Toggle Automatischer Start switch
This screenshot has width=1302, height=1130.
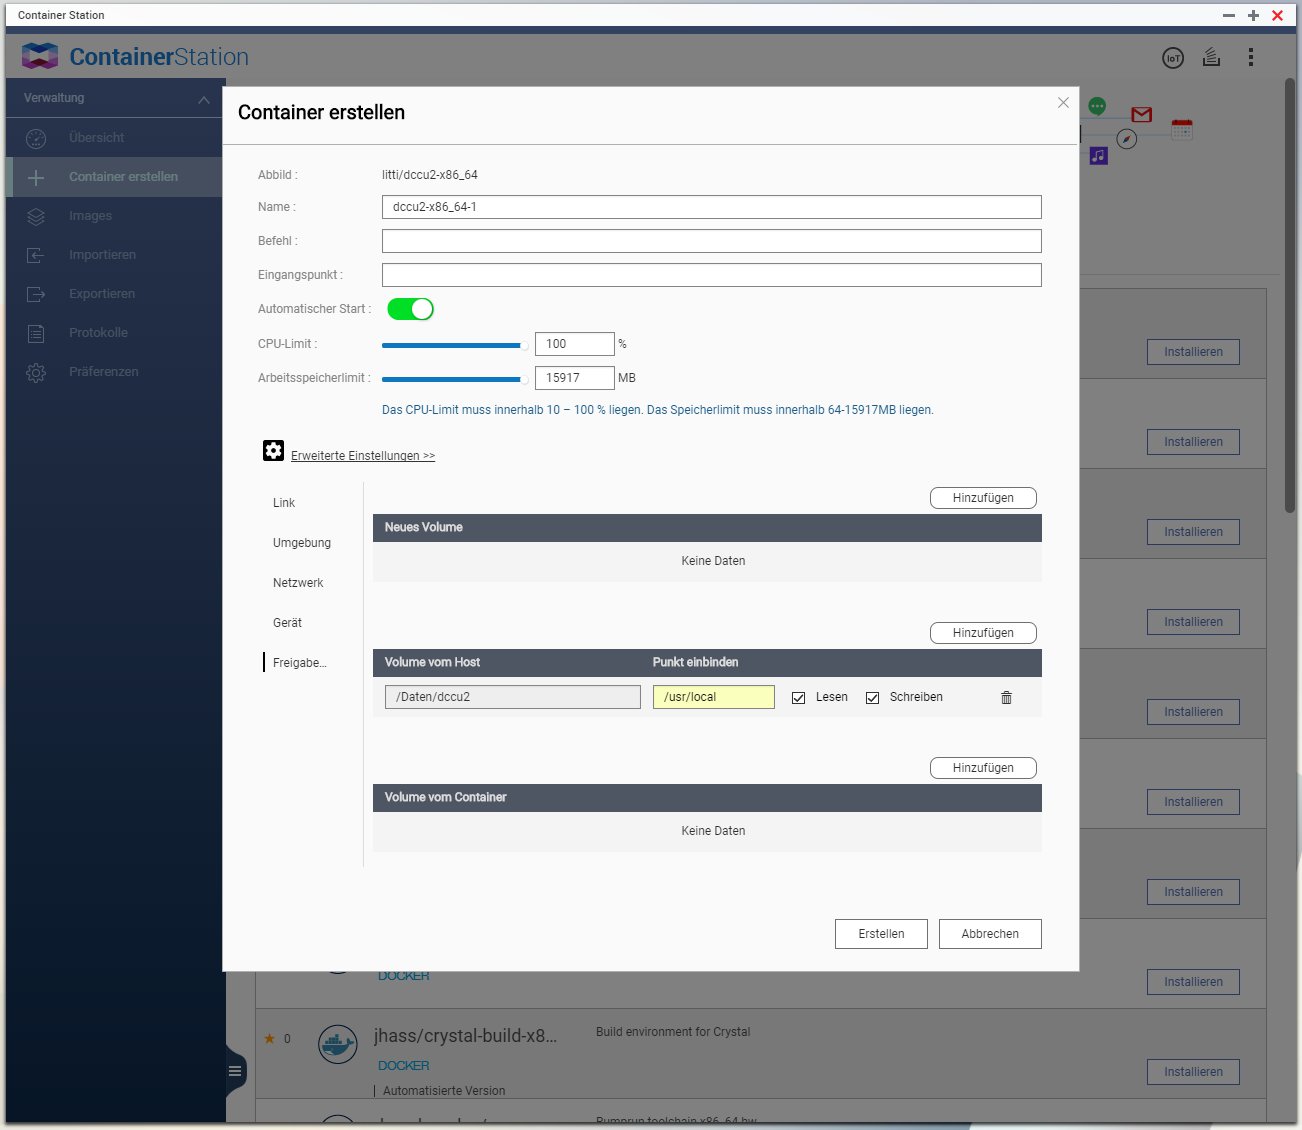[x=410, y=309]
